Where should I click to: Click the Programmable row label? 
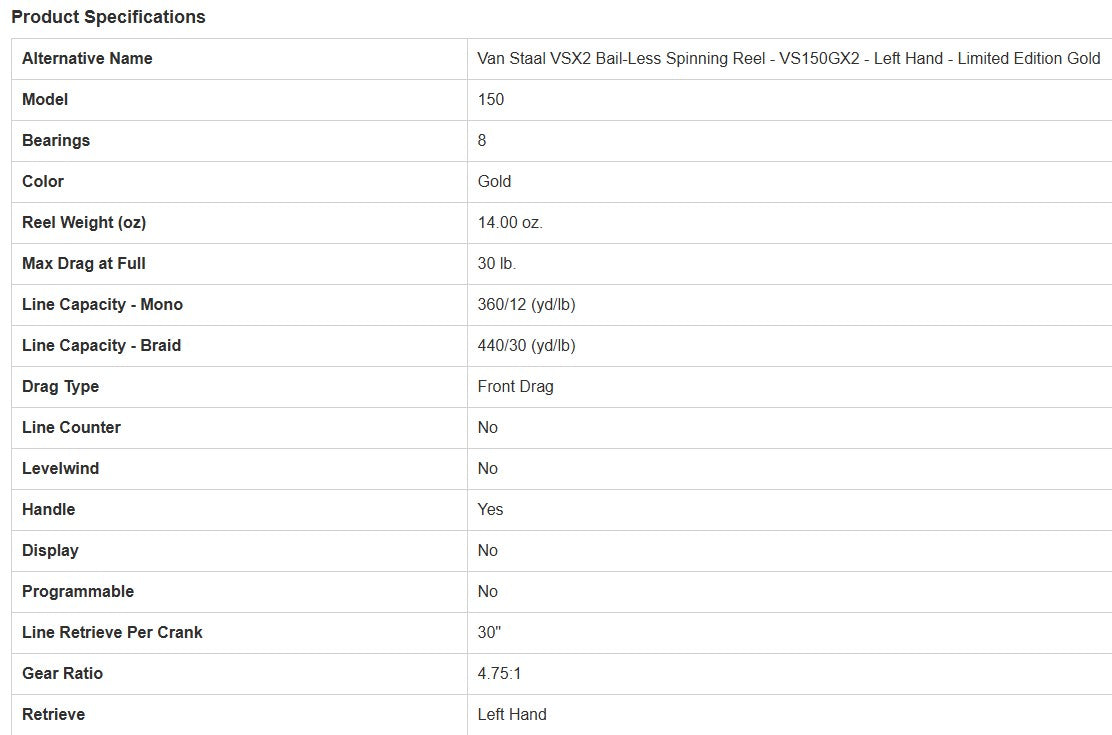[x=78, y=591]
